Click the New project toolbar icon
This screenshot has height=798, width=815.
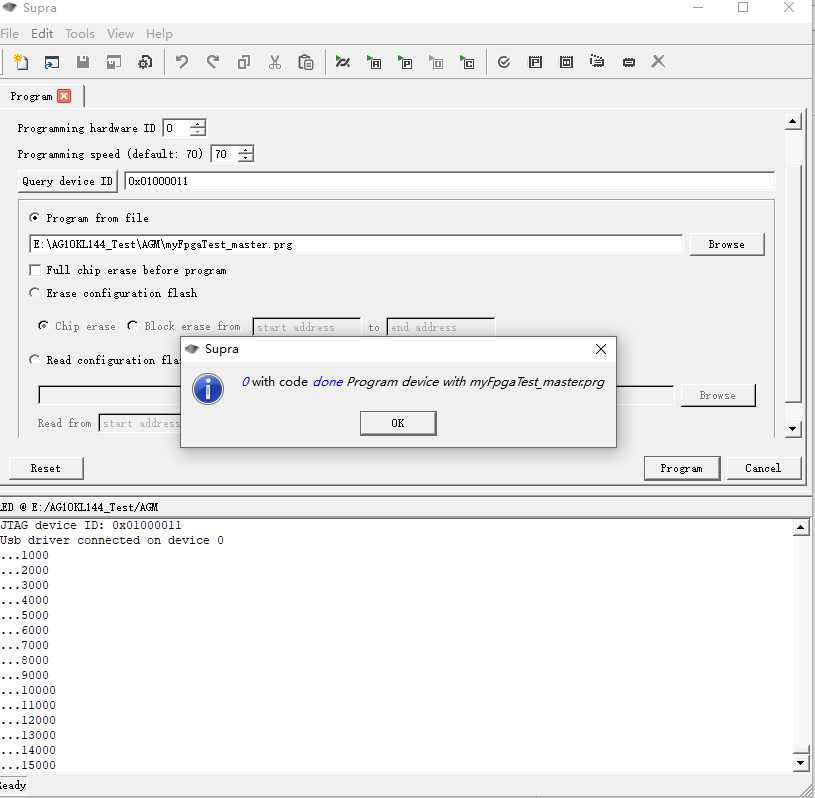(21, 62)
